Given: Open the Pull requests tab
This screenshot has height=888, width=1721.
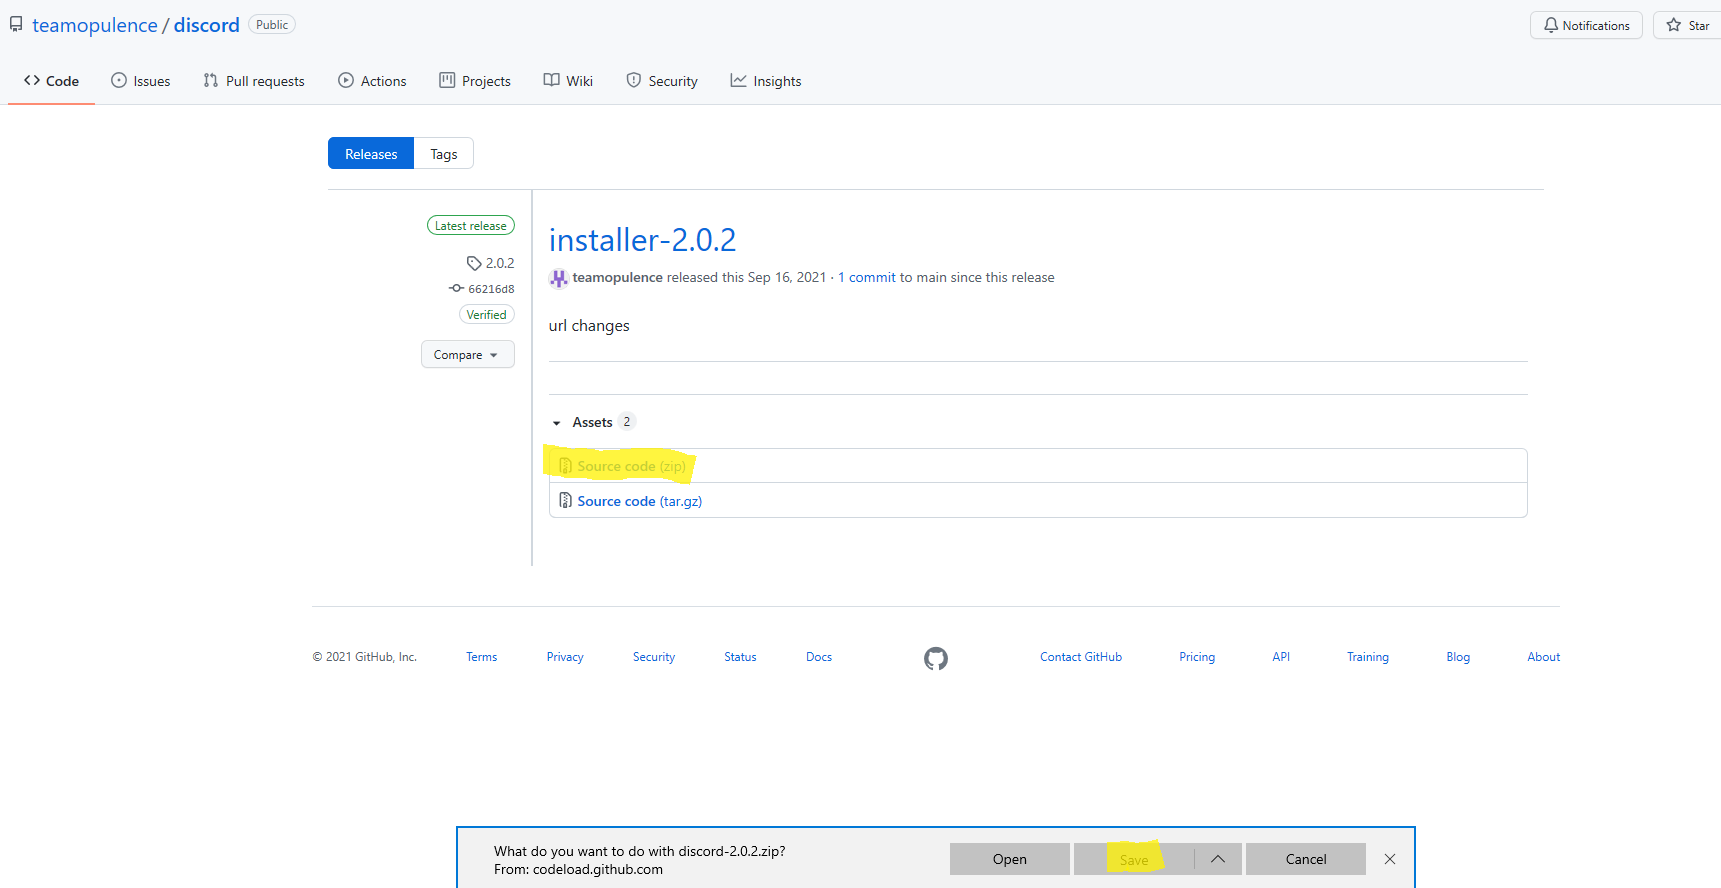Looking at the screenshot, I should point(254,81).
